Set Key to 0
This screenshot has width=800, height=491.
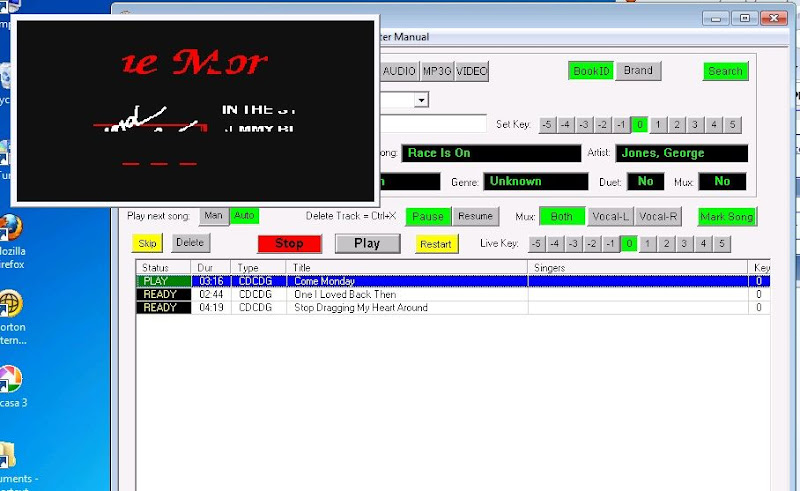pos(640,125)
